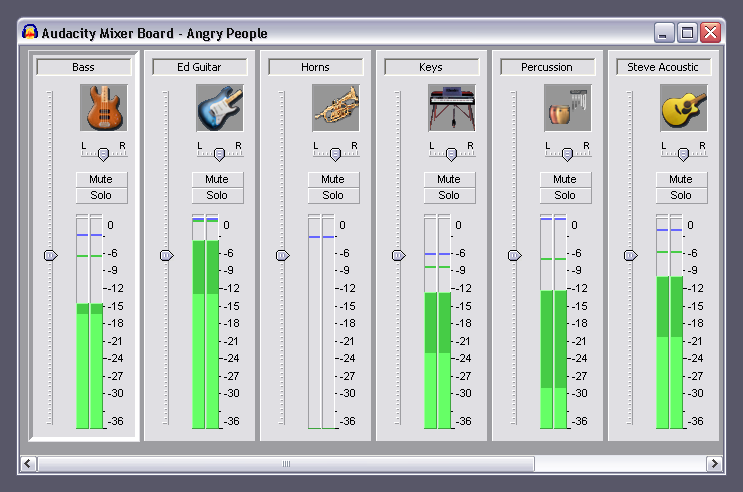This screenshot has height=492, width=743.
Task: Solo the Keys track
Action: click(450, 195)
